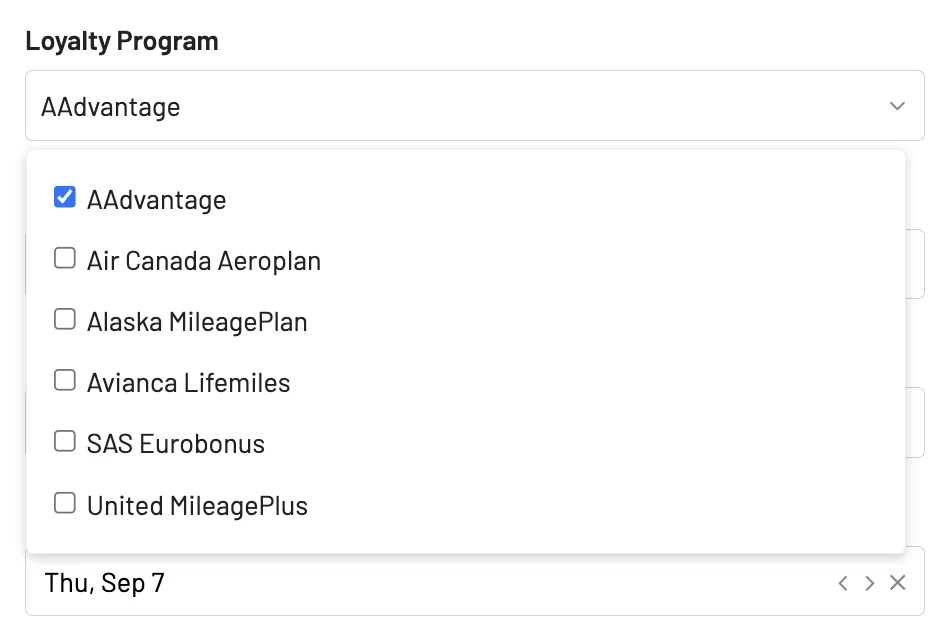Uncheck the AAdvantage checkbox
942x634 pixels.
pyautogui.click(x=65, y=197)
